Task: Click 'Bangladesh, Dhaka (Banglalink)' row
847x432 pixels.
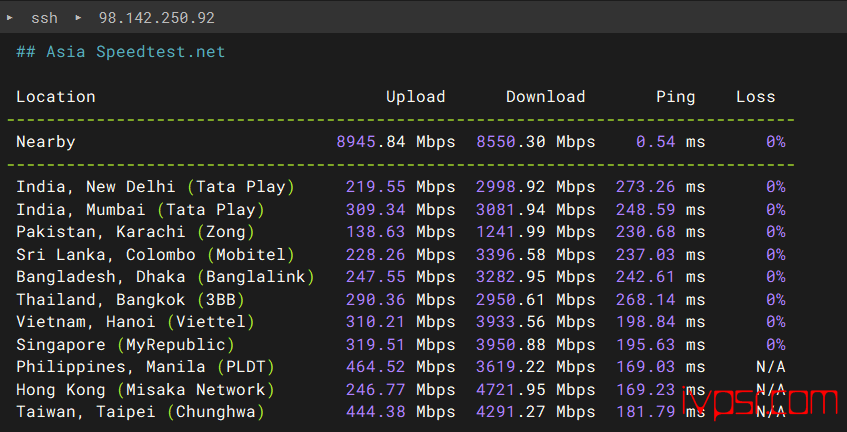Action: [x=401, y=277]
